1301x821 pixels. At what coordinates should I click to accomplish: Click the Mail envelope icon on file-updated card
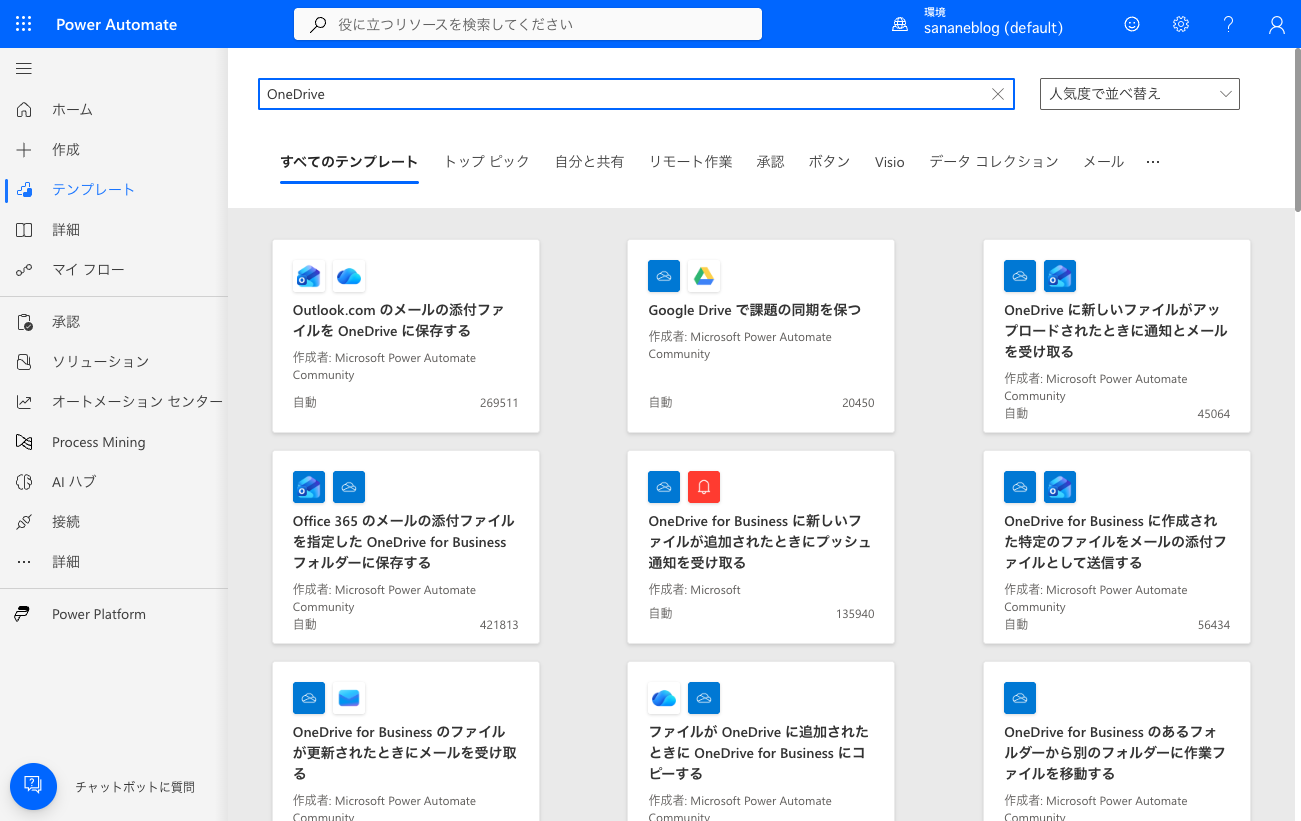(348, 698)
